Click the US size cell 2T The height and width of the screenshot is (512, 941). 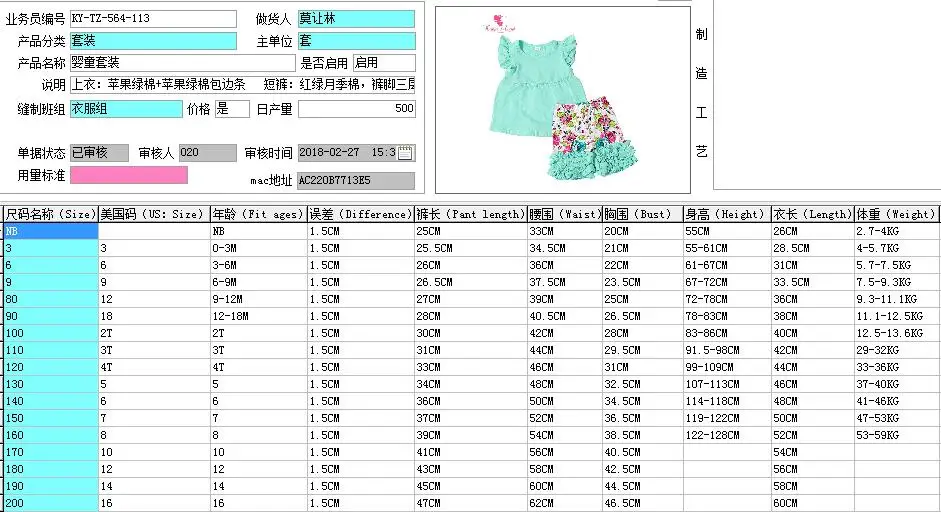click(154, 333)
